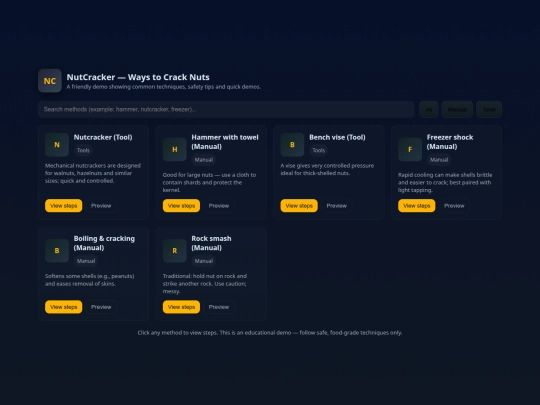View steps for Boiling & cracking

pos(64,307)
